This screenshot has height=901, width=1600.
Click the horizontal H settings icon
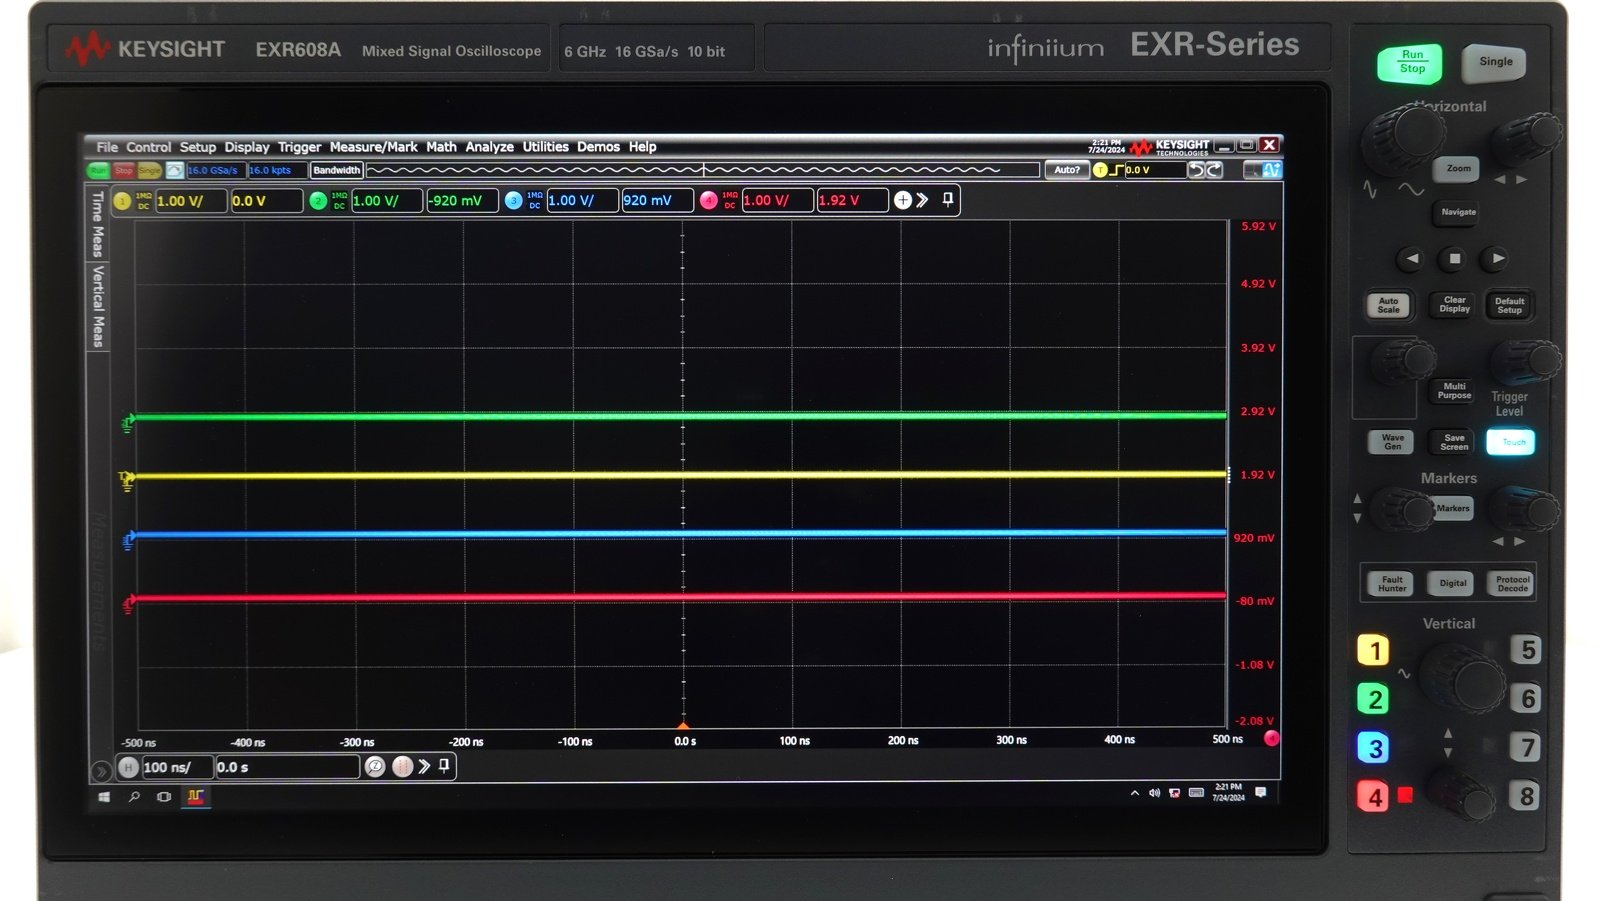128,767
